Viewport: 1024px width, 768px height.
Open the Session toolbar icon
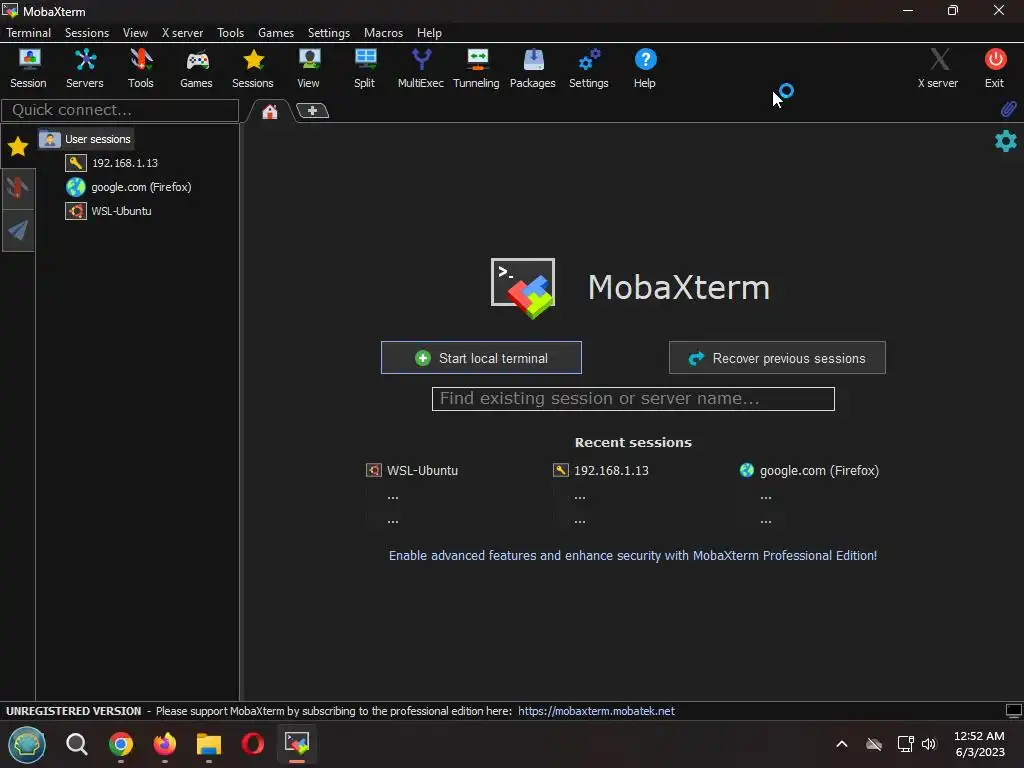tap(28, 69)
